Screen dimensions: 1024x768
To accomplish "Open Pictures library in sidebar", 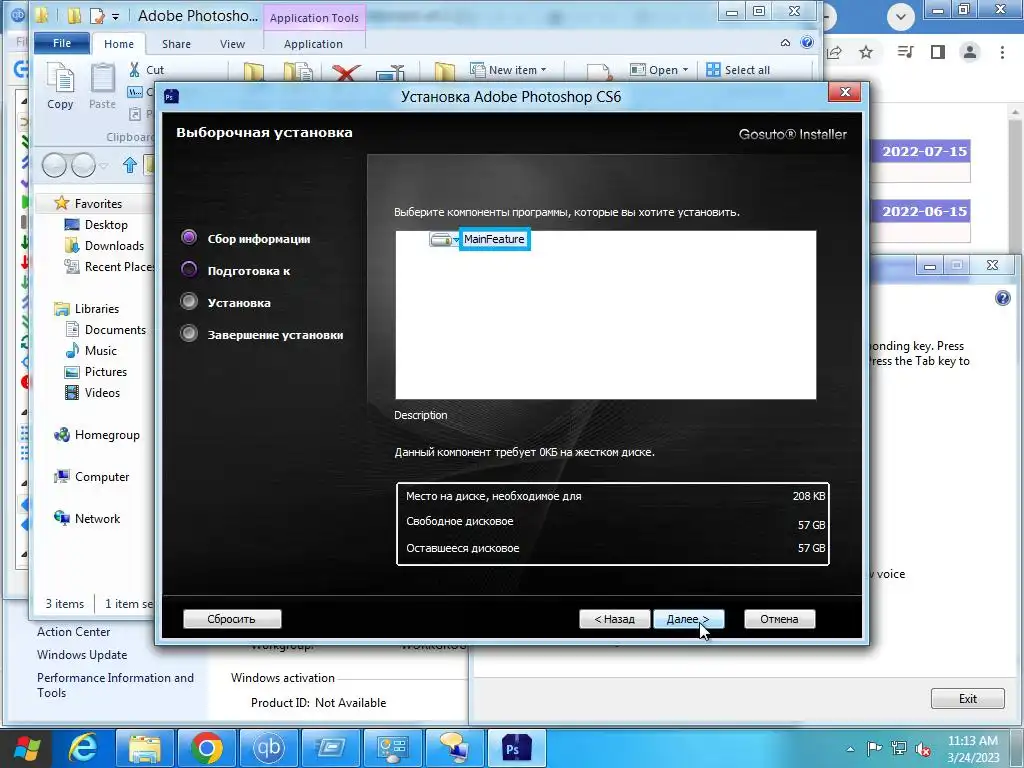I will [106, 372].
